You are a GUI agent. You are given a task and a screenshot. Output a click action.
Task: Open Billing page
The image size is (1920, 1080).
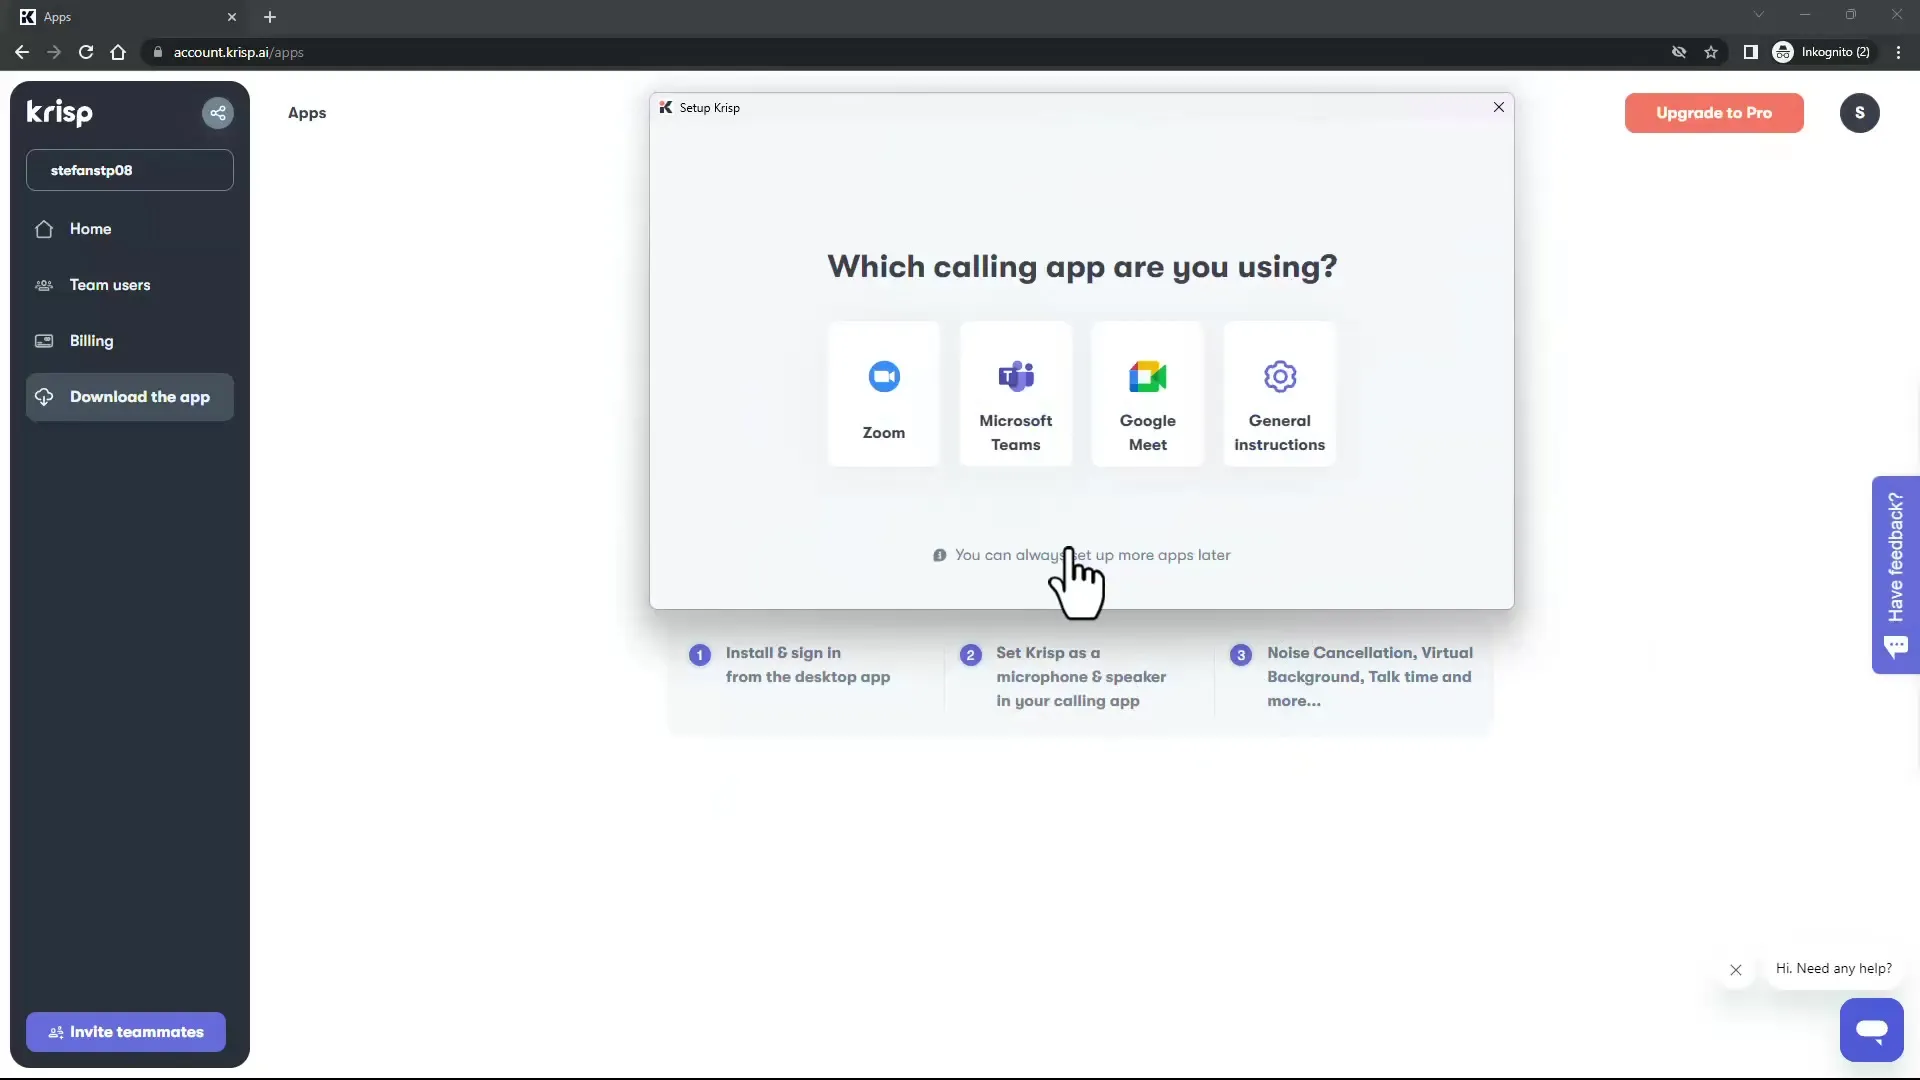pyautogui.click(x=130, y=341)
